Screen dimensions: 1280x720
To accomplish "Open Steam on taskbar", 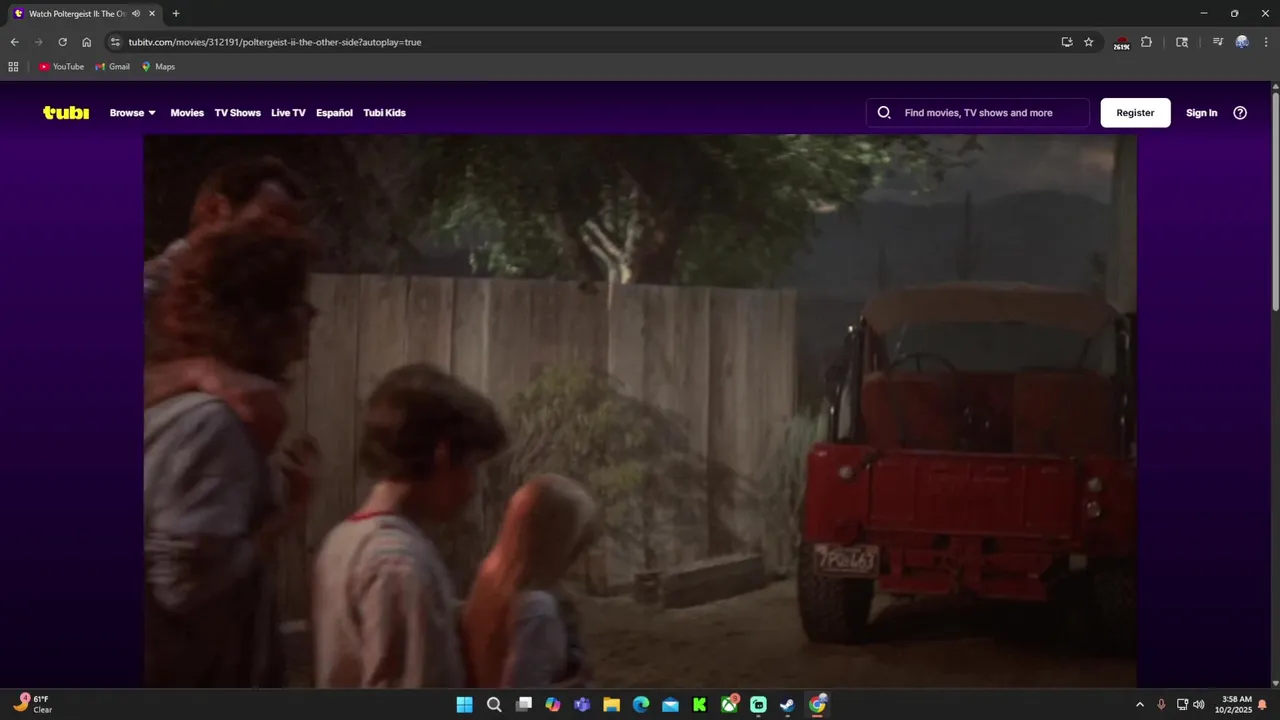I will [788, 705].
